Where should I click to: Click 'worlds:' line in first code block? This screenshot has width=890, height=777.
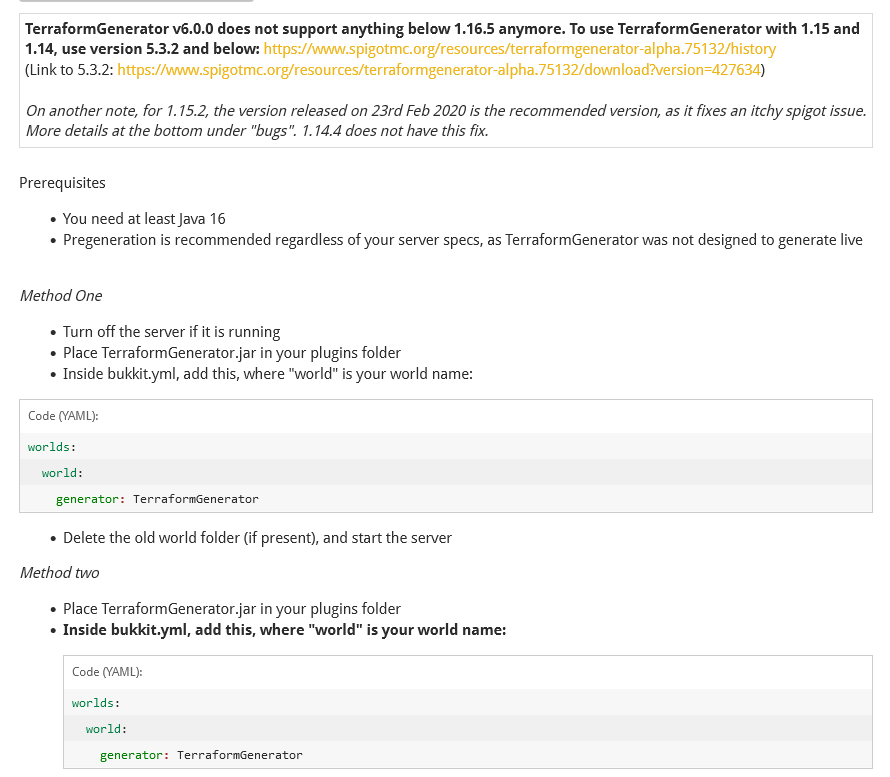[x=52, y=447]
